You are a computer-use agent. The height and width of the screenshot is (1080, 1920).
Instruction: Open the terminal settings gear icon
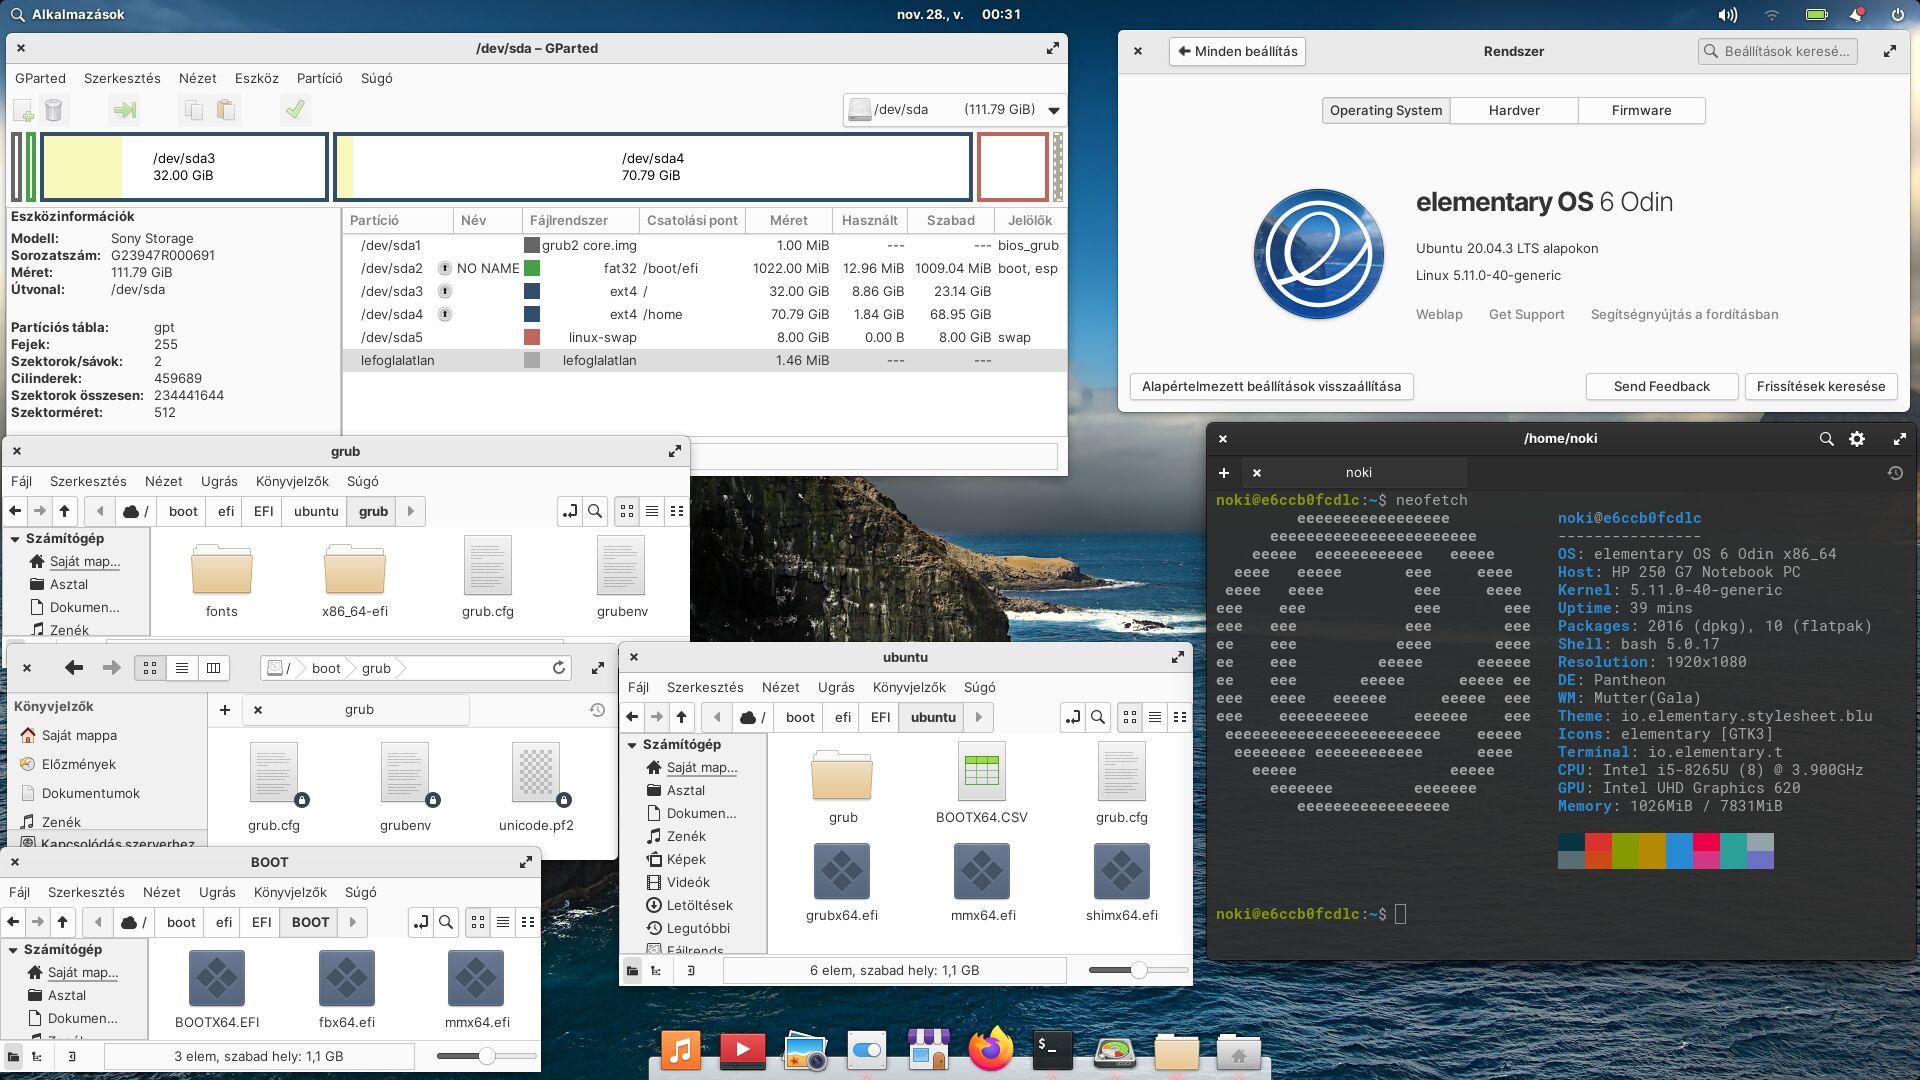click(1857, 438)
